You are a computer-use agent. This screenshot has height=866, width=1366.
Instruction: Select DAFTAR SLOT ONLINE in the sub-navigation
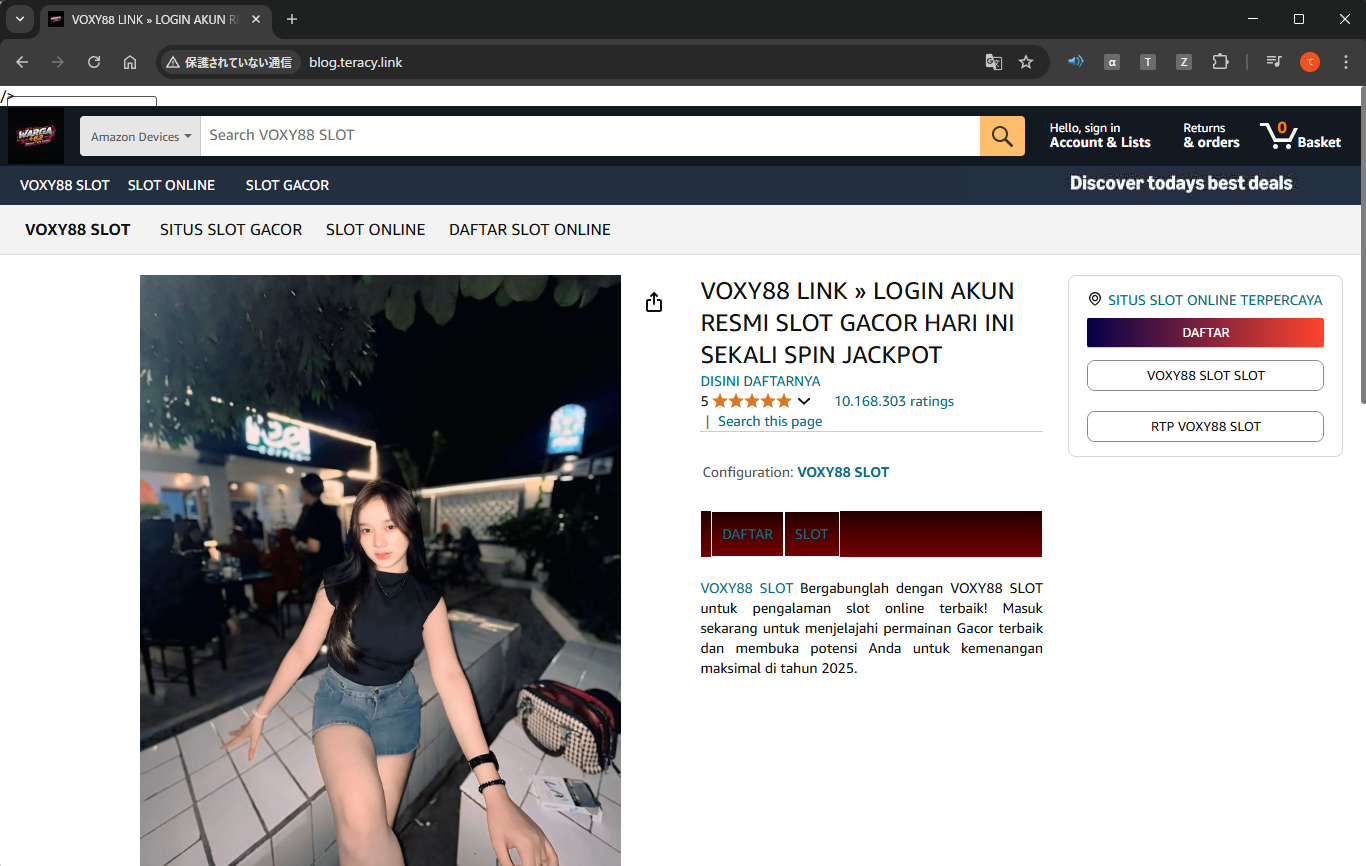[x=530, y=230]
